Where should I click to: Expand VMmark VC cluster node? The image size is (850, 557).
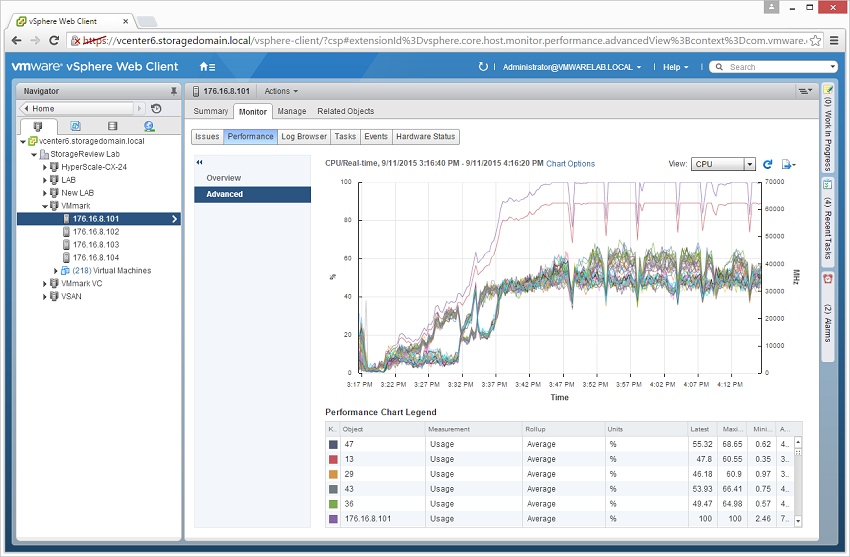(x=45, y=283)
